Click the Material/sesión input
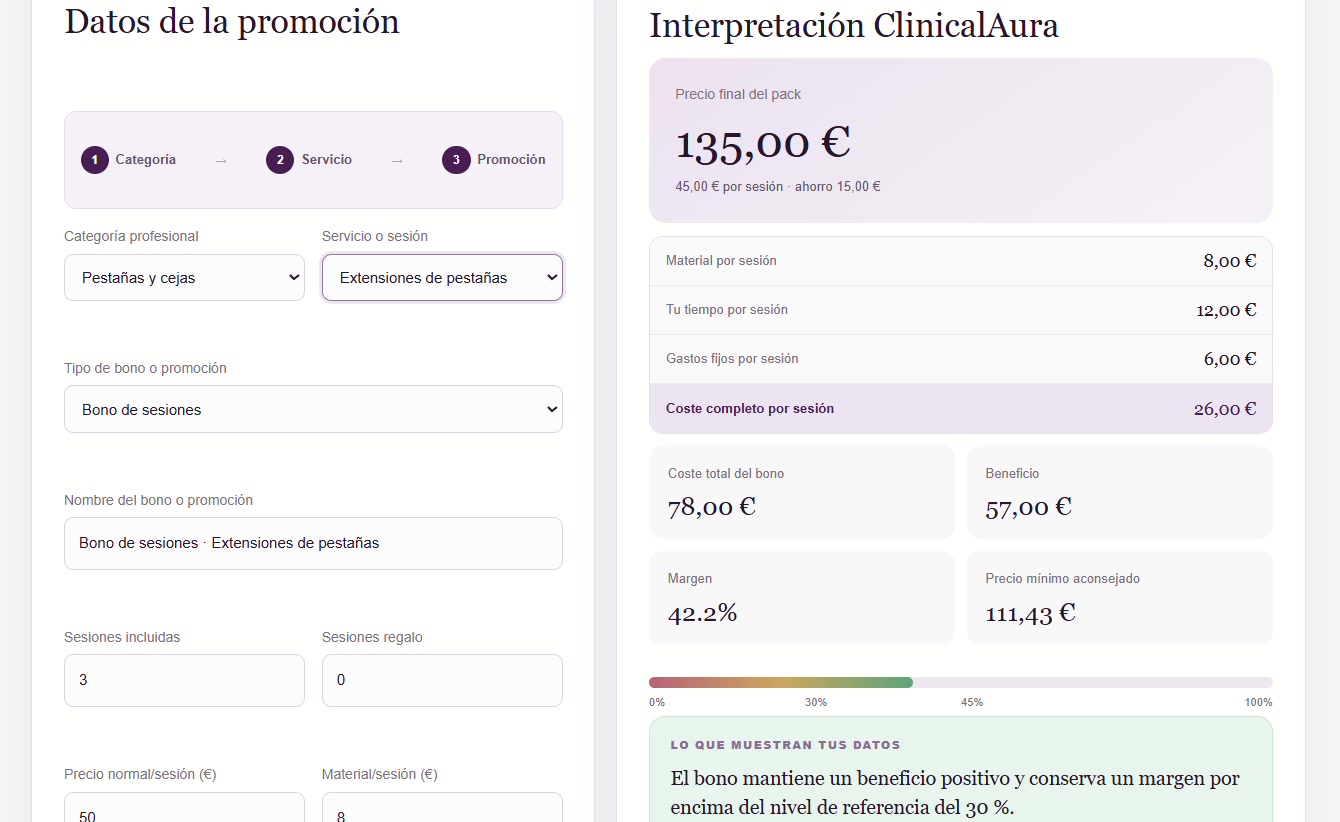Image resolution: width=1340 pixels, height=822 pixels. 442,808
